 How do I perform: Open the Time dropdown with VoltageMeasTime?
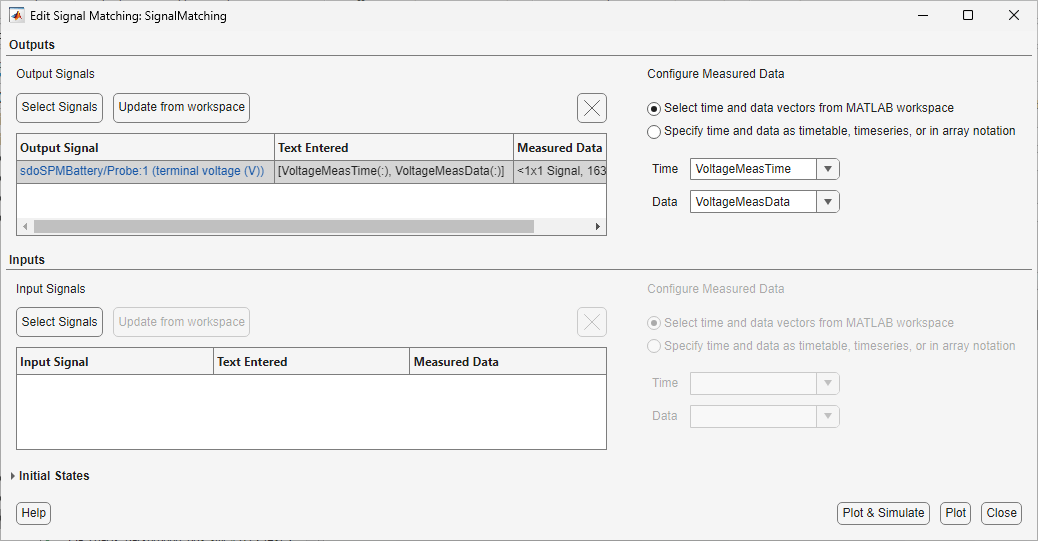click(827, 169)
